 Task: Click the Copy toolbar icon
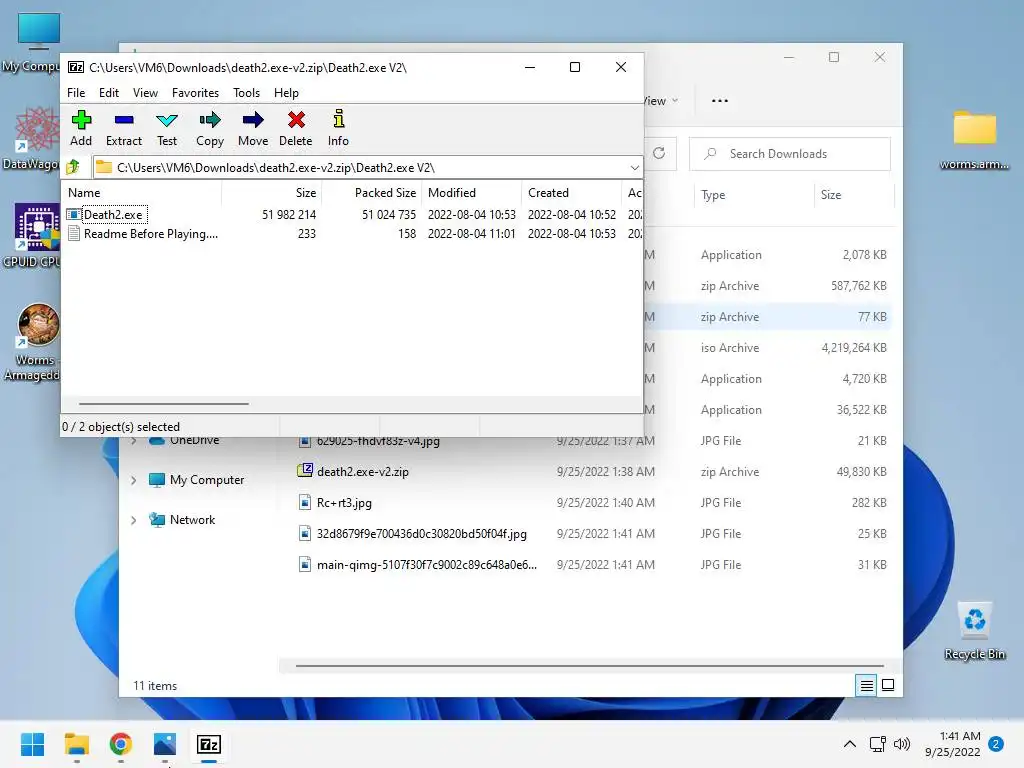tap(210, 128)
